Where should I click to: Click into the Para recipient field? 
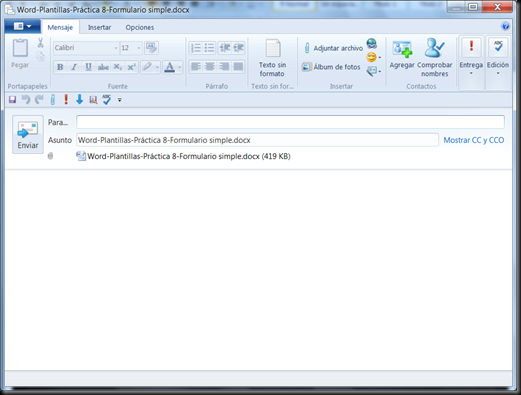click(290, 122)
